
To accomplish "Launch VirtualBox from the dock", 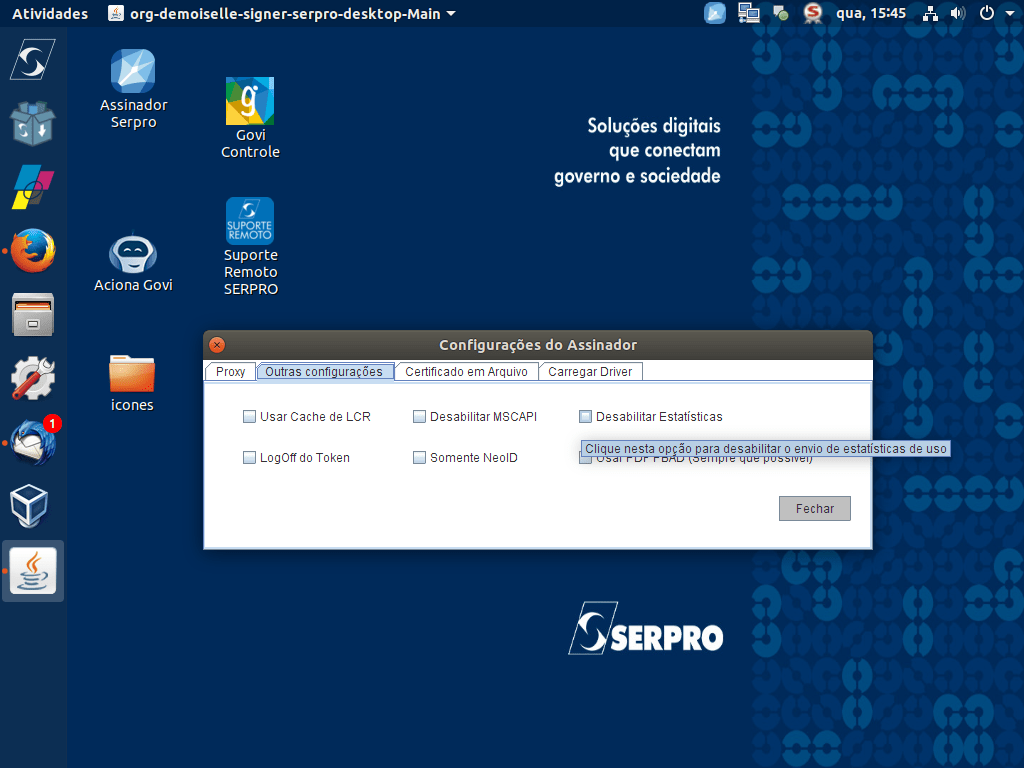I will click(29, 506).
